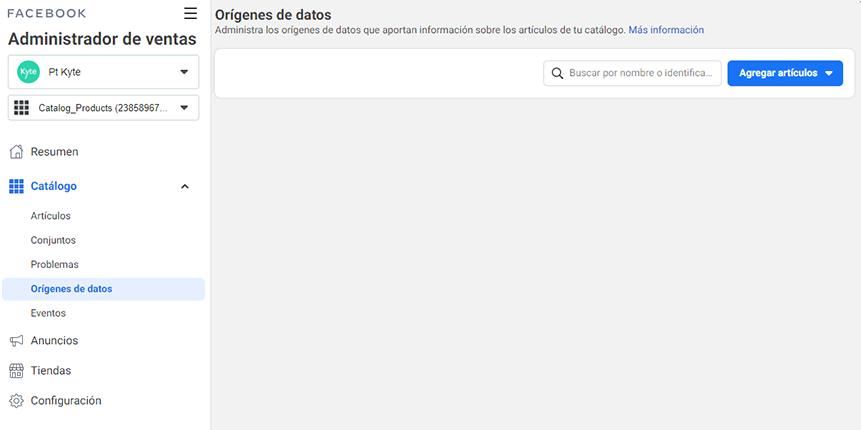Focus the Buscar por nombre search field

pyautogui.click(x=633, y=73)
